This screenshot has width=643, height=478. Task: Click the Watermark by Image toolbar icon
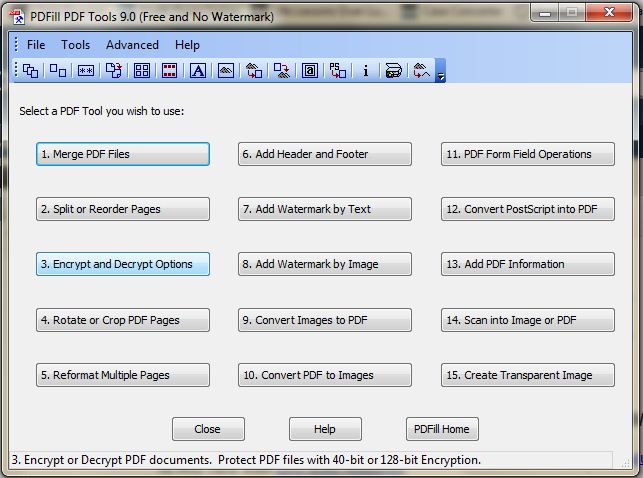226,71
